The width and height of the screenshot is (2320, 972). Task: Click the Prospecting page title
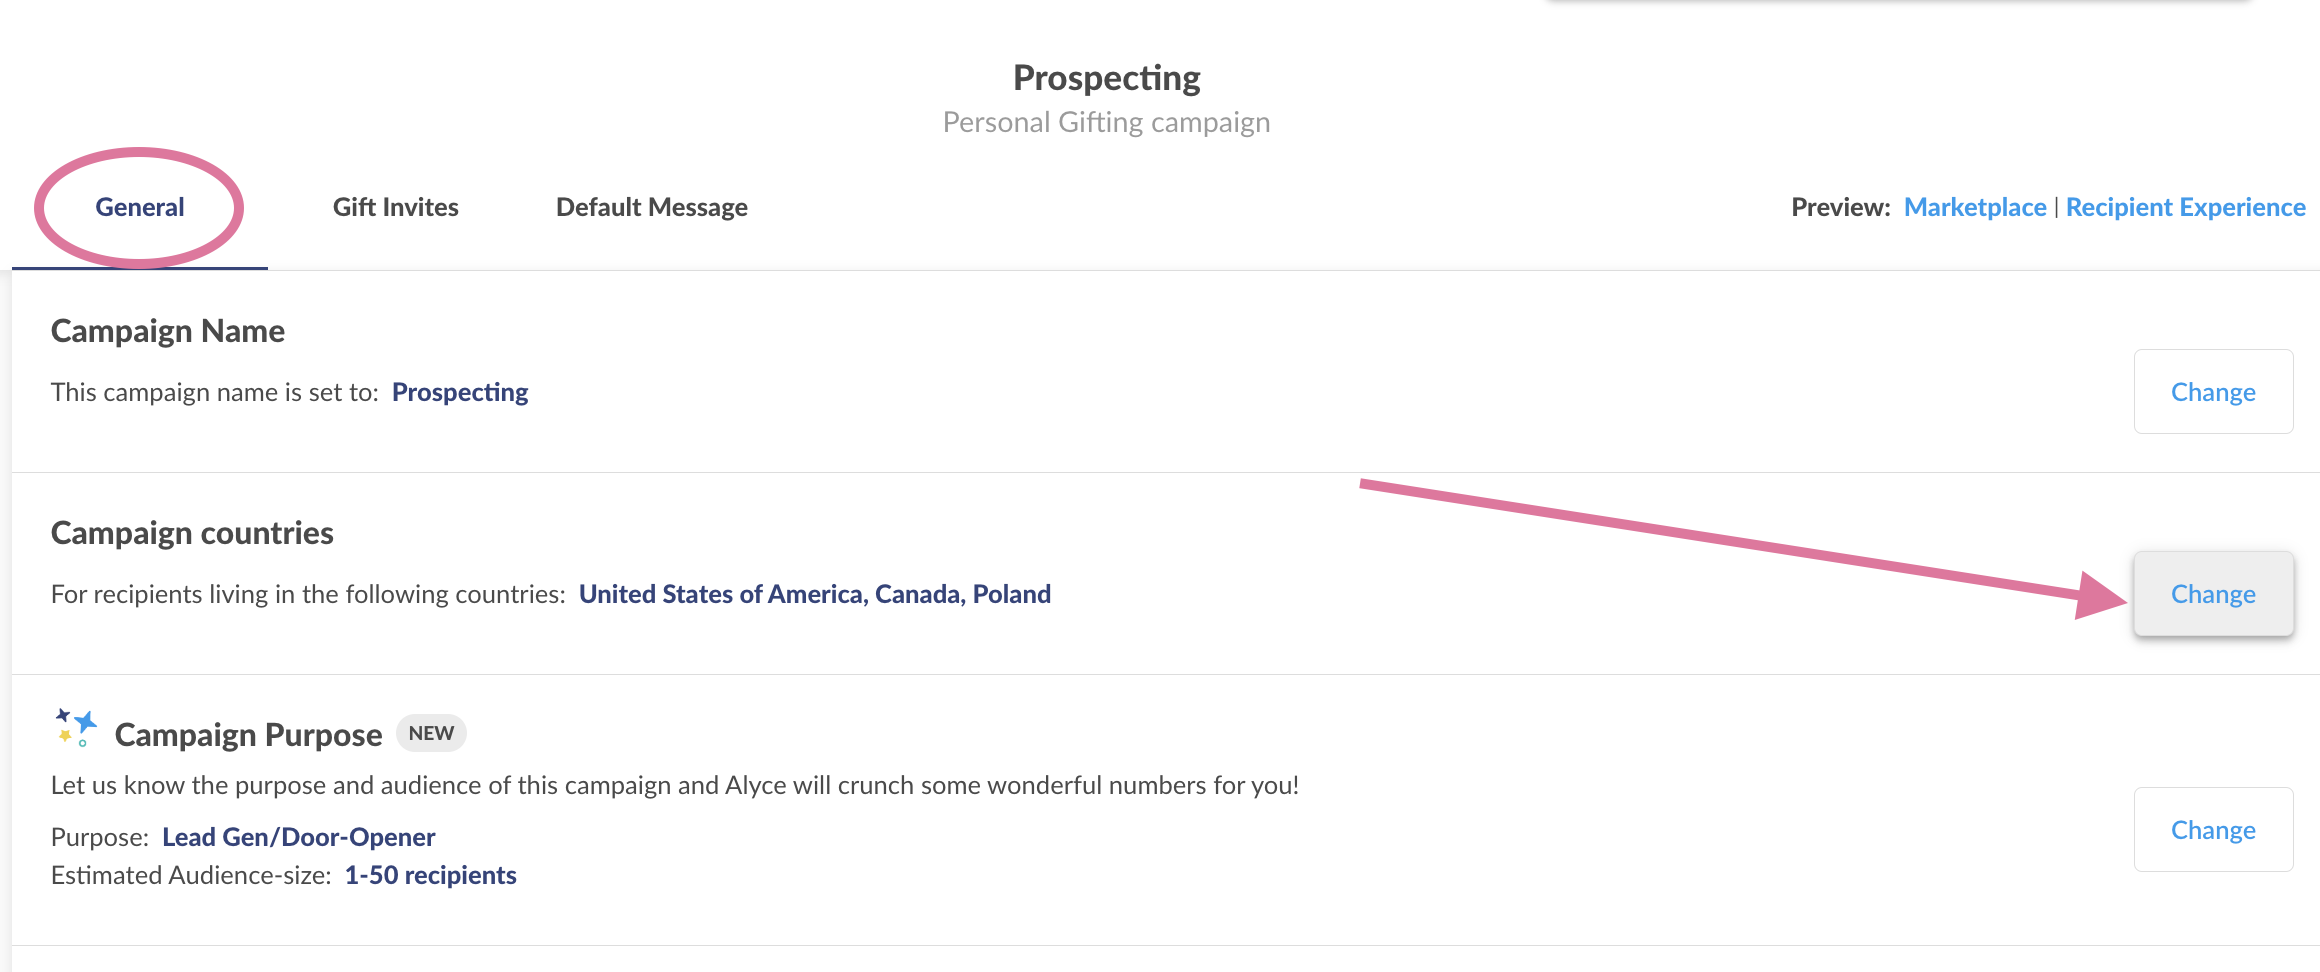[x=1106, y=78]
